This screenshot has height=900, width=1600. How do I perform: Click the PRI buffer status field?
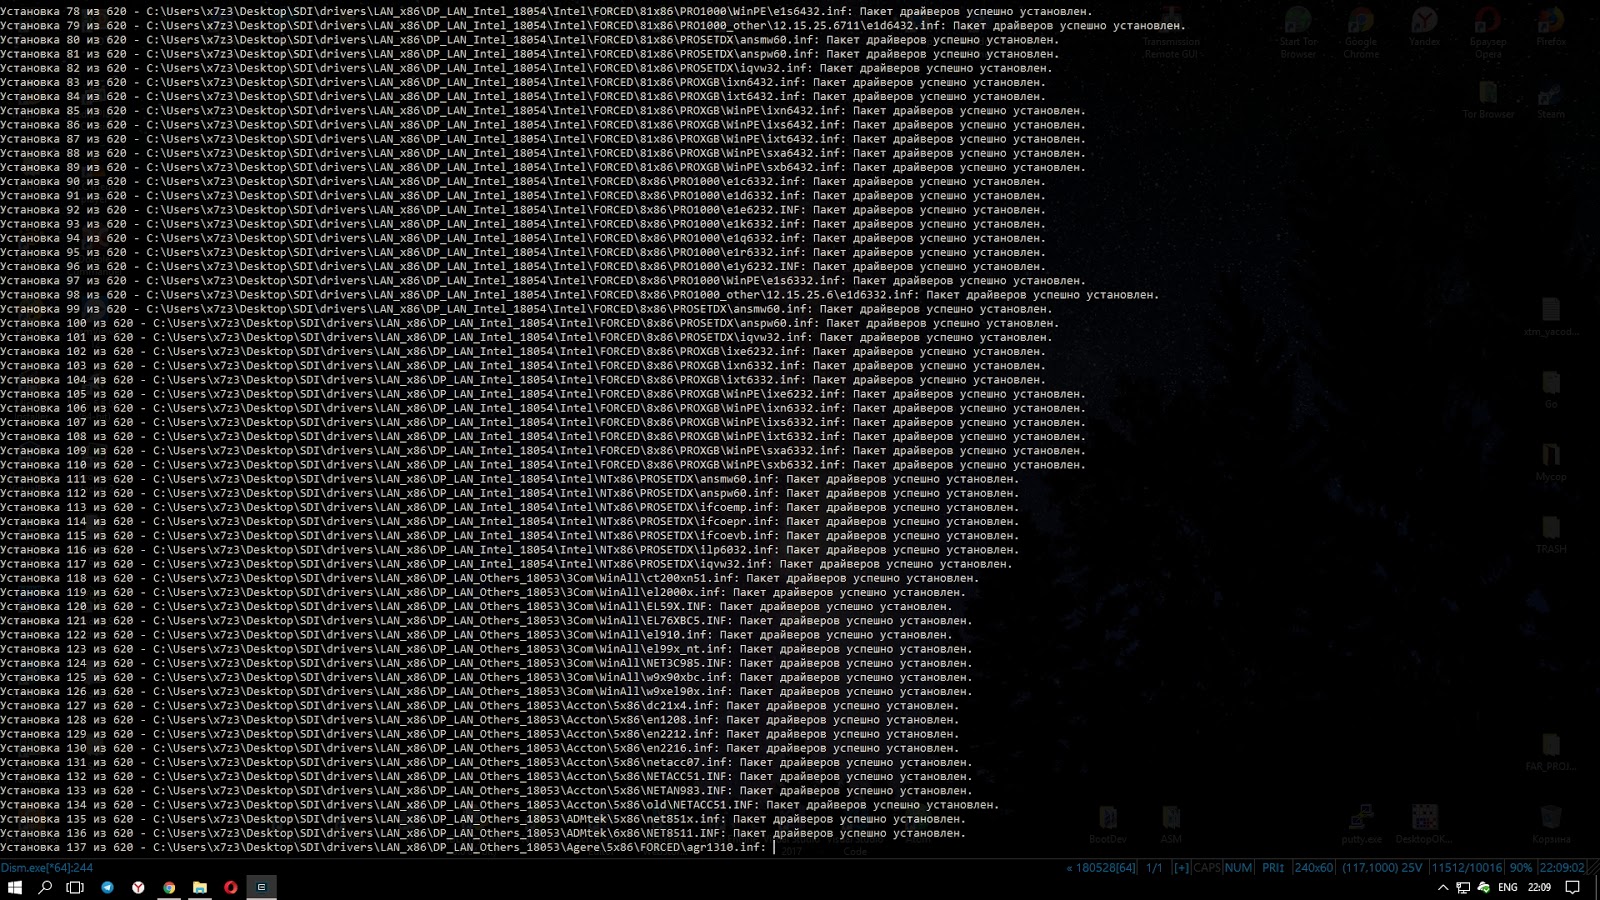[x=1273, y=868]
